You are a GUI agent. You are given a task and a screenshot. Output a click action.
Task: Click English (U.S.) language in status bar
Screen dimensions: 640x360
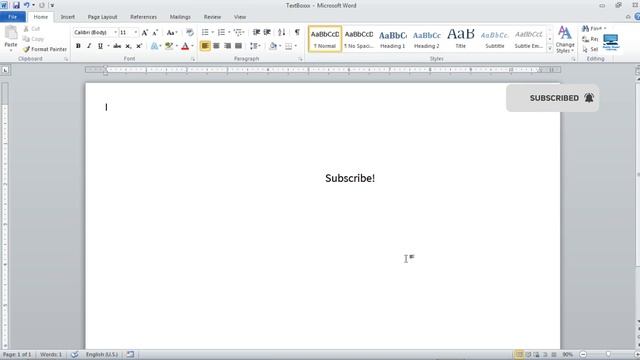pos(102,354)
